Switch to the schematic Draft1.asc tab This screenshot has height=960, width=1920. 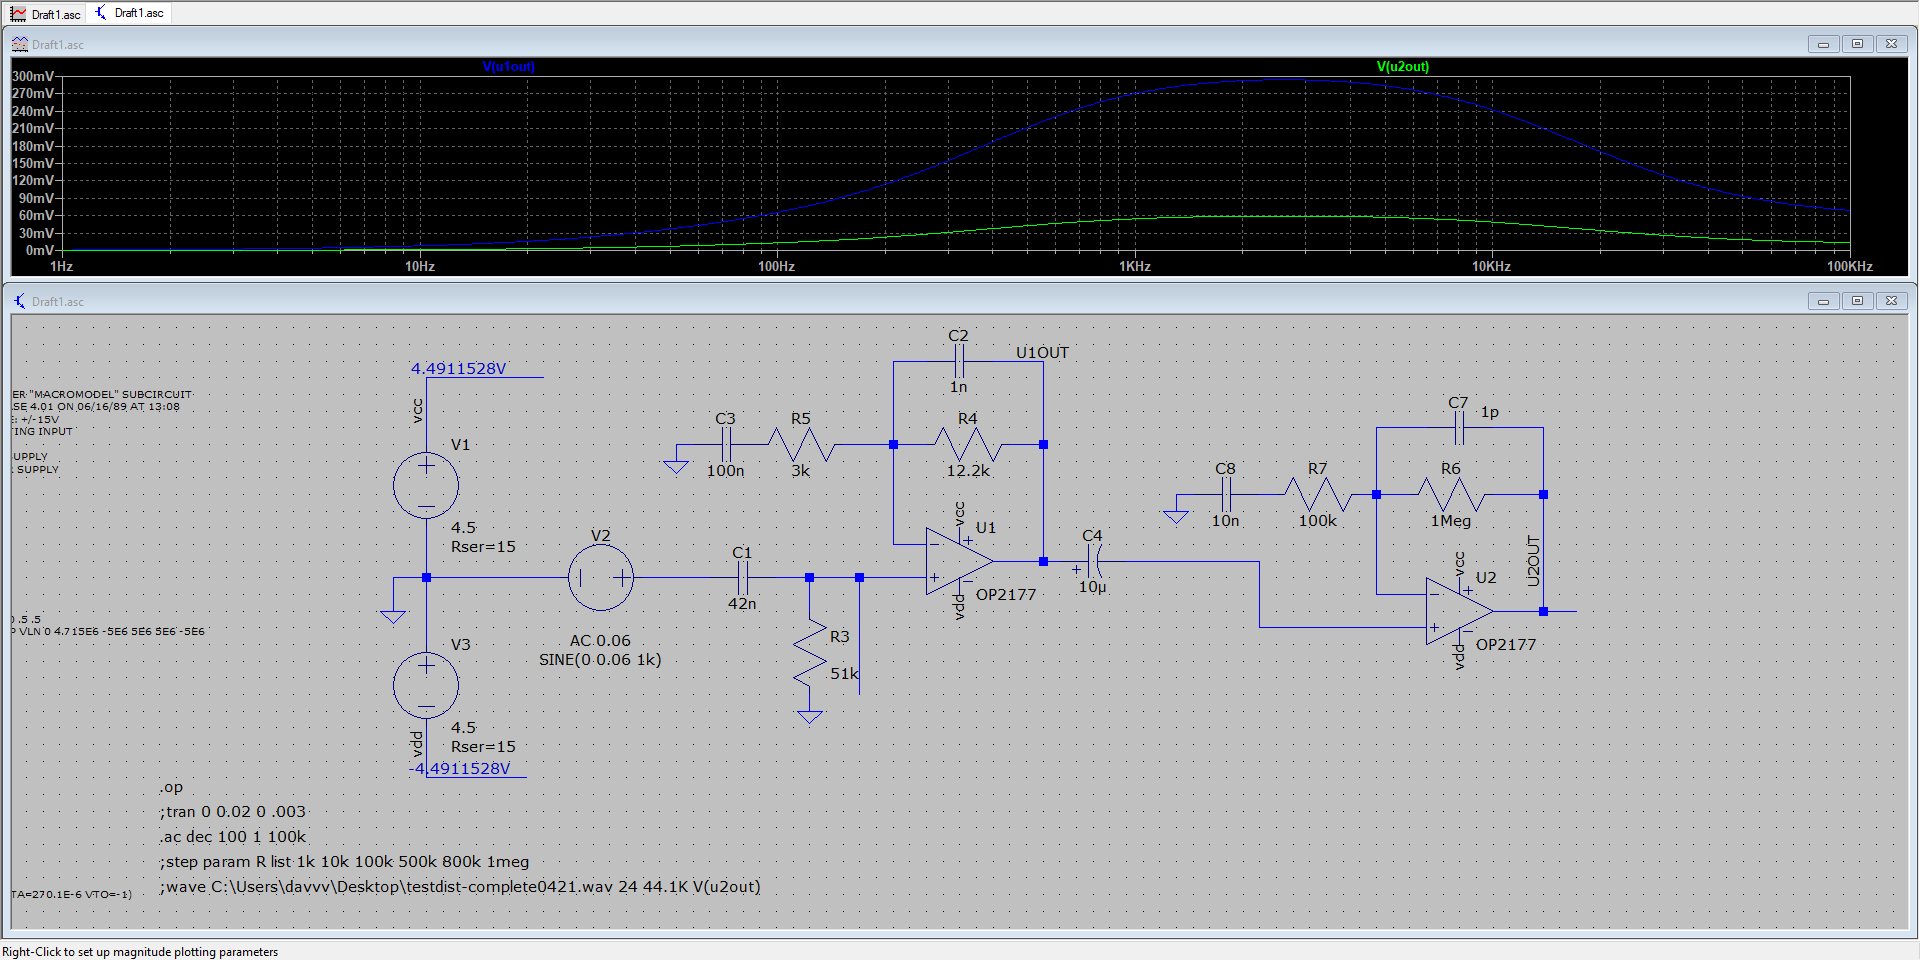point(128,13)
